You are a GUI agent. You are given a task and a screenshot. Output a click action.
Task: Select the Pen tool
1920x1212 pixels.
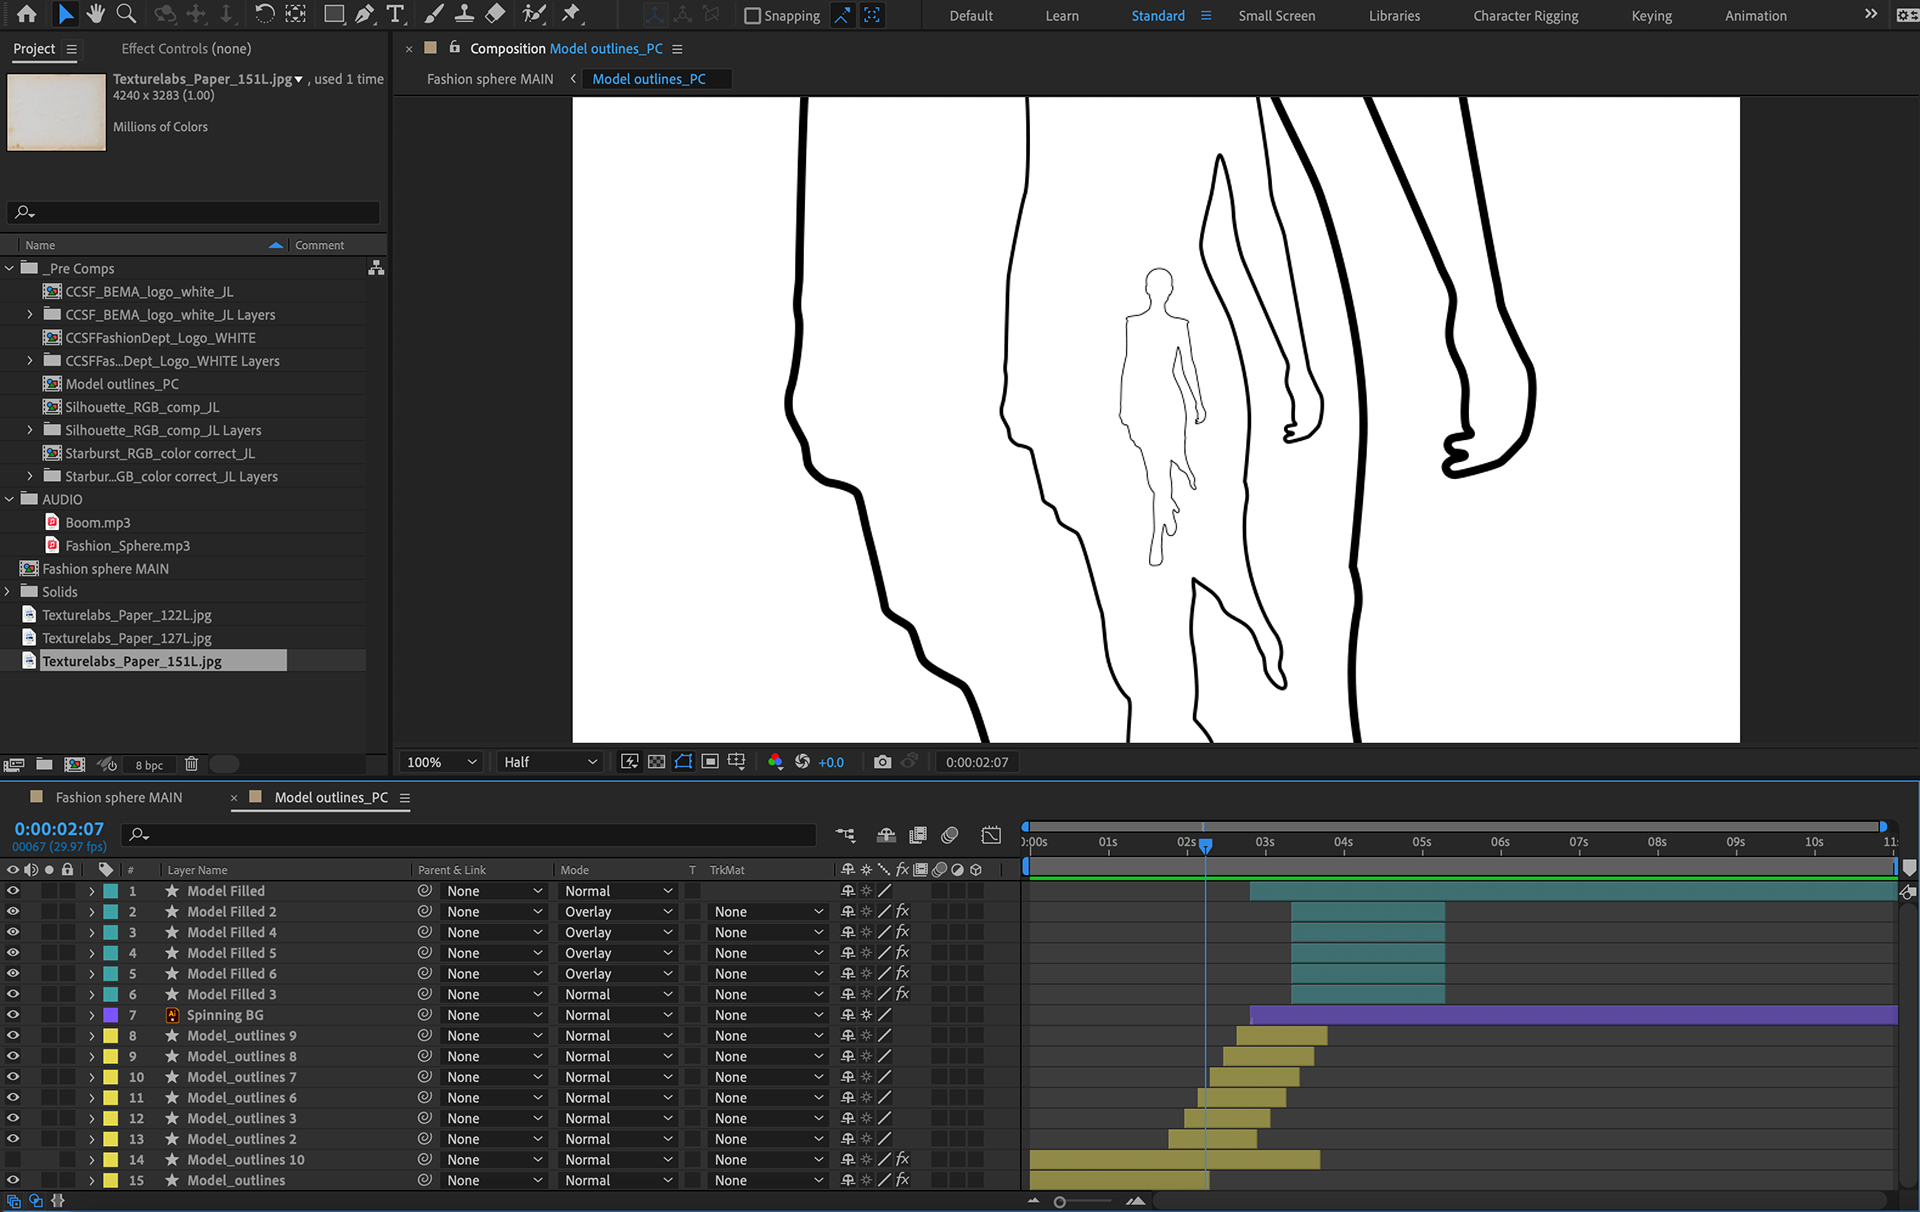point(365,14)
